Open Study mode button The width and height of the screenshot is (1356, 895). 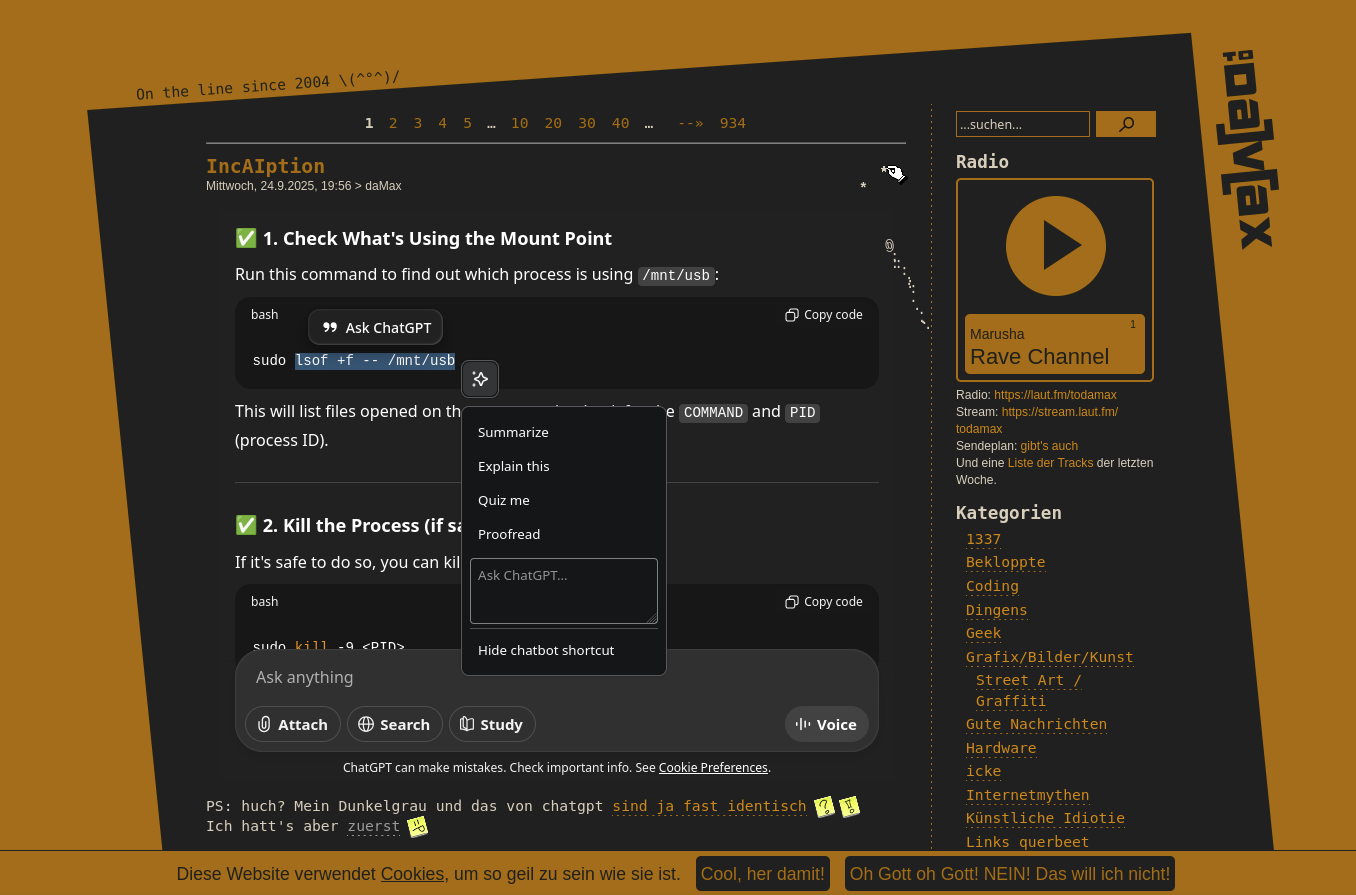[492, 724]
